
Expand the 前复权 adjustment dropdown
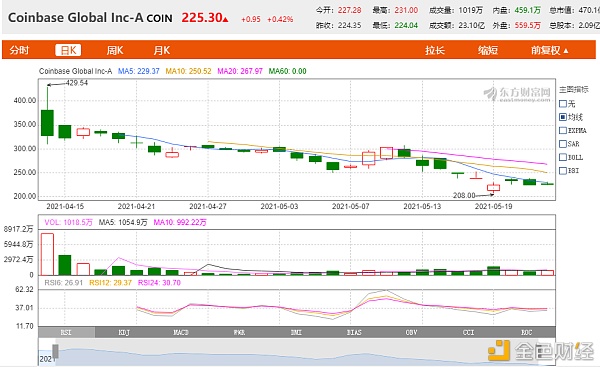point(549,50)
